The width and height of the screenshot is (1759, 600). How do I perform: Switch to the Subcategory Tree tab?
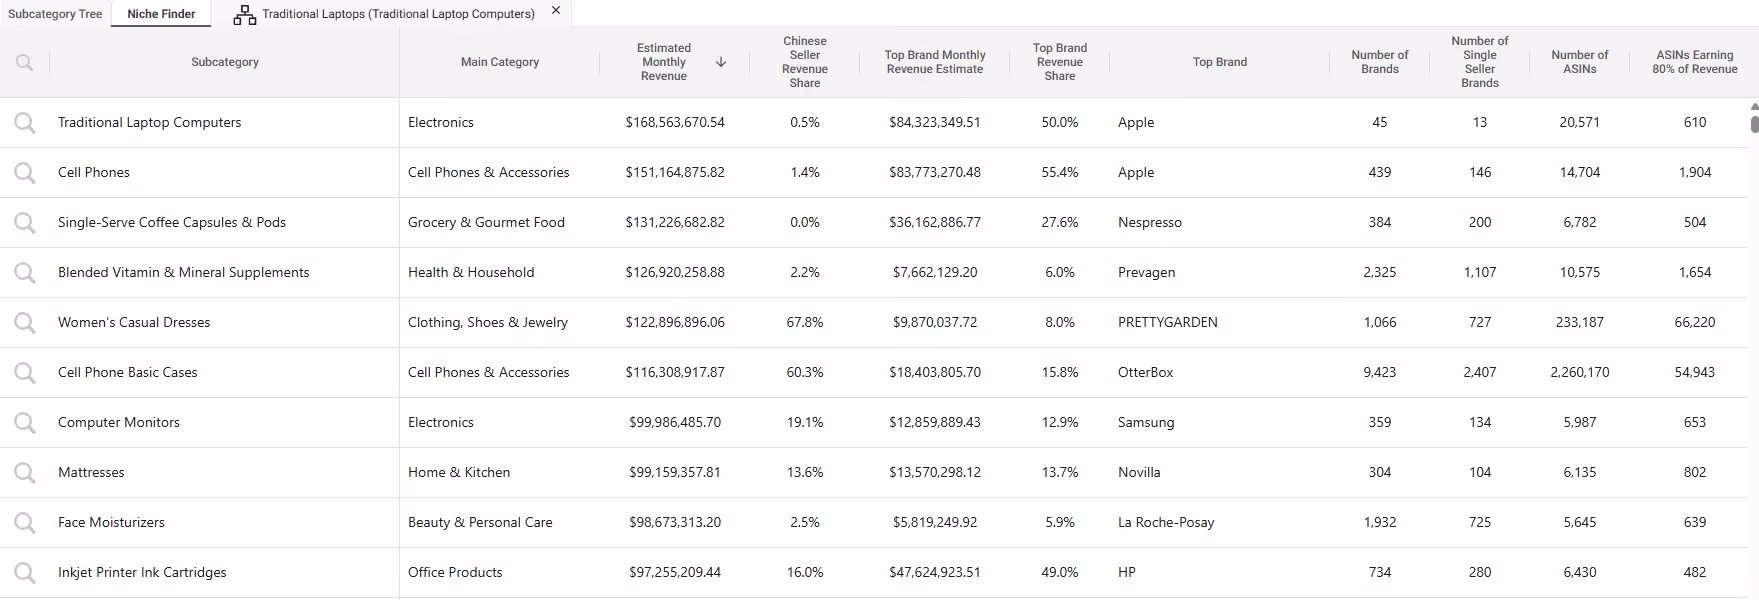pyautogui.click(x=55, y=14)
